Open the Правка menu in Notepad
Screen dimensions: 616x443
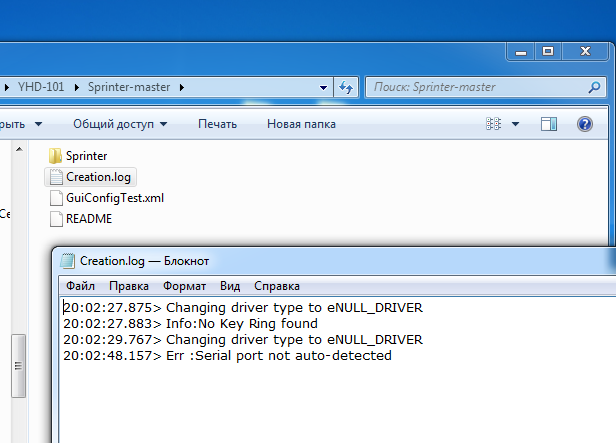[129, 285]
